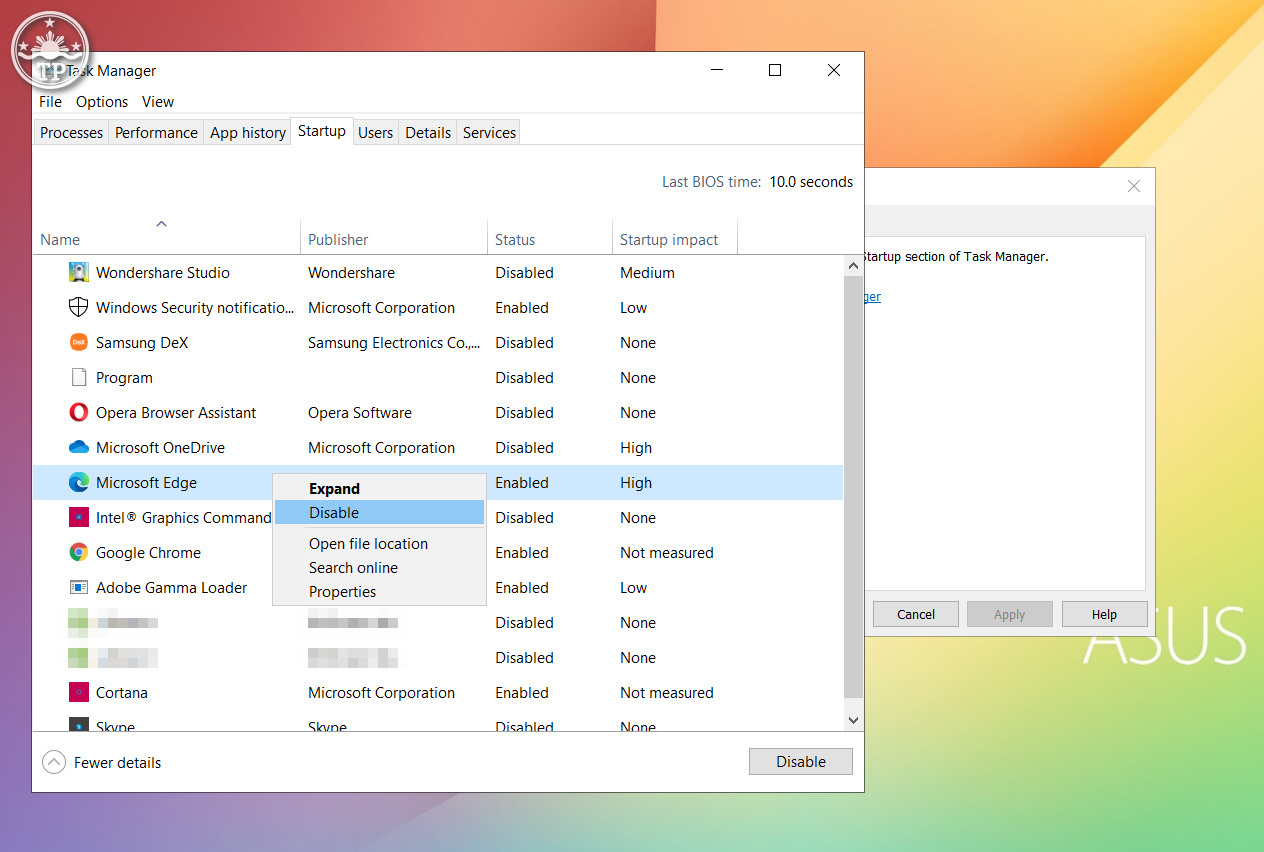Select the Adobe Gamma Loader name
This screenshot has width=1264, height=852.
[171, 587]
